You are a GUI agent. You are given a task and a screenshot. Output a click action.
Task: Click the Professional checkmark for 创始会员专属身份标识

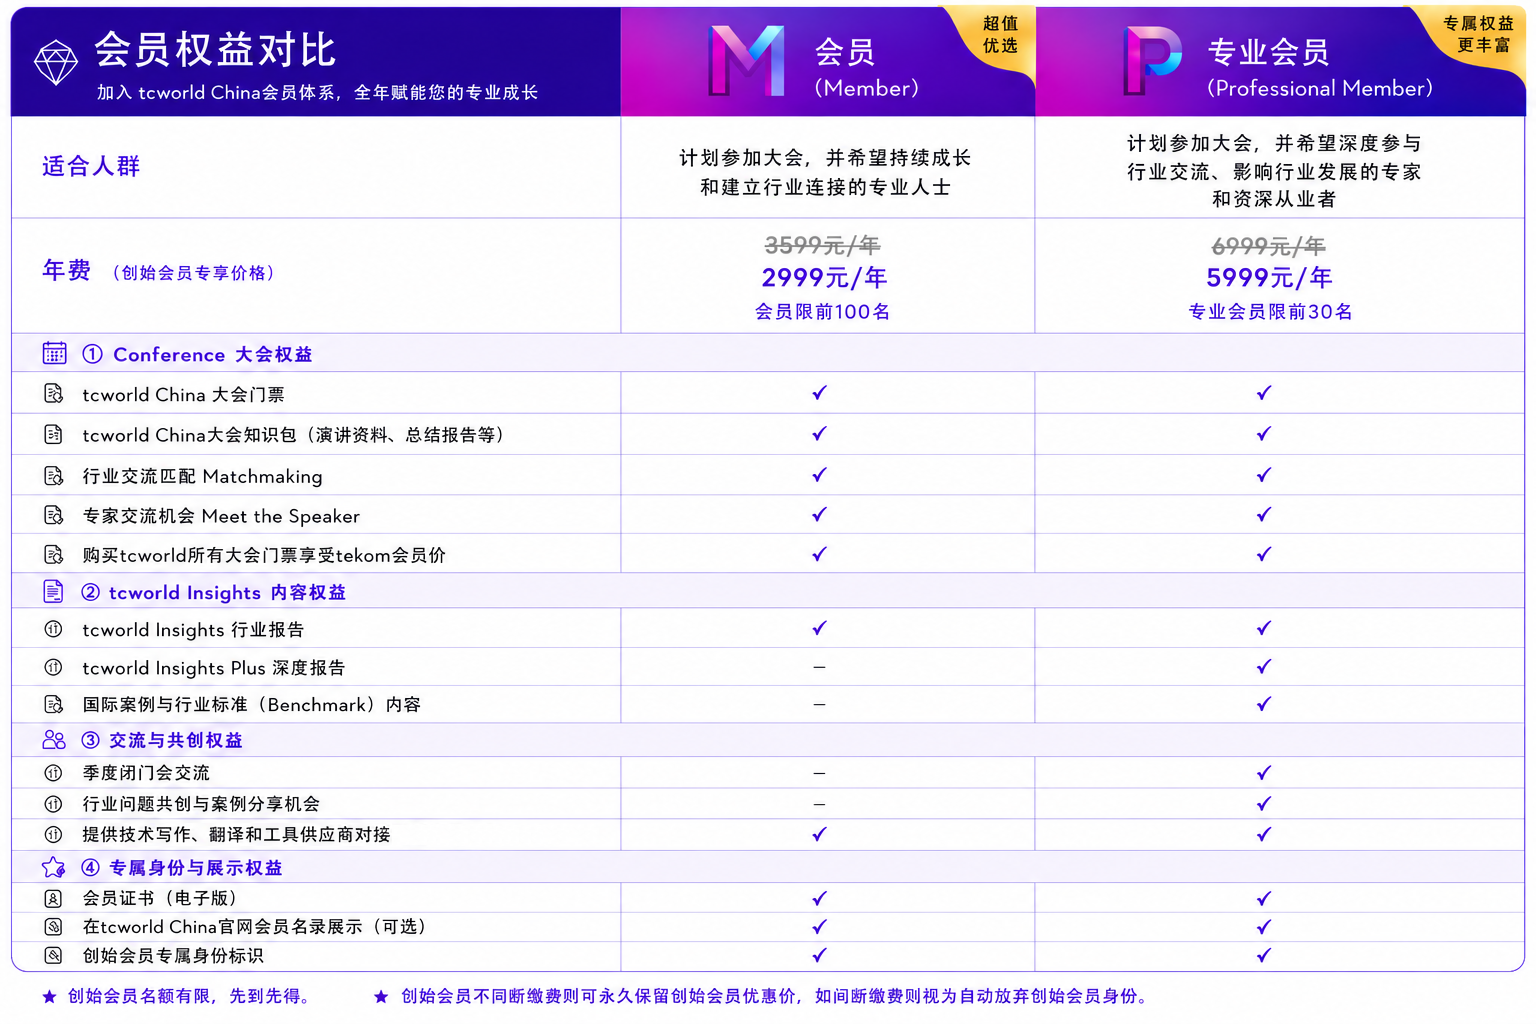(x=1264, y=955)
